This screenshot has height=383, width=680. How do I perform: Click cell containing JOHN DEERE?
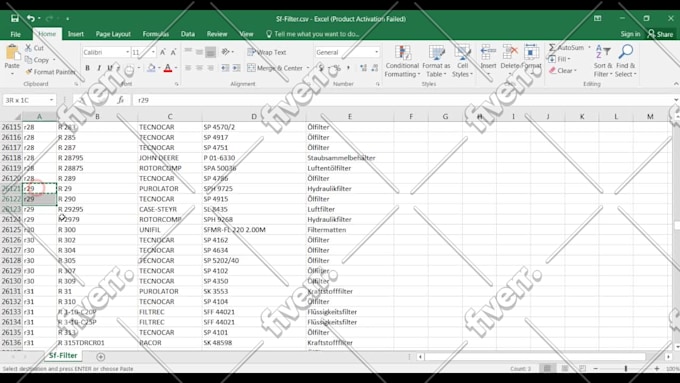tap(170, 158)
